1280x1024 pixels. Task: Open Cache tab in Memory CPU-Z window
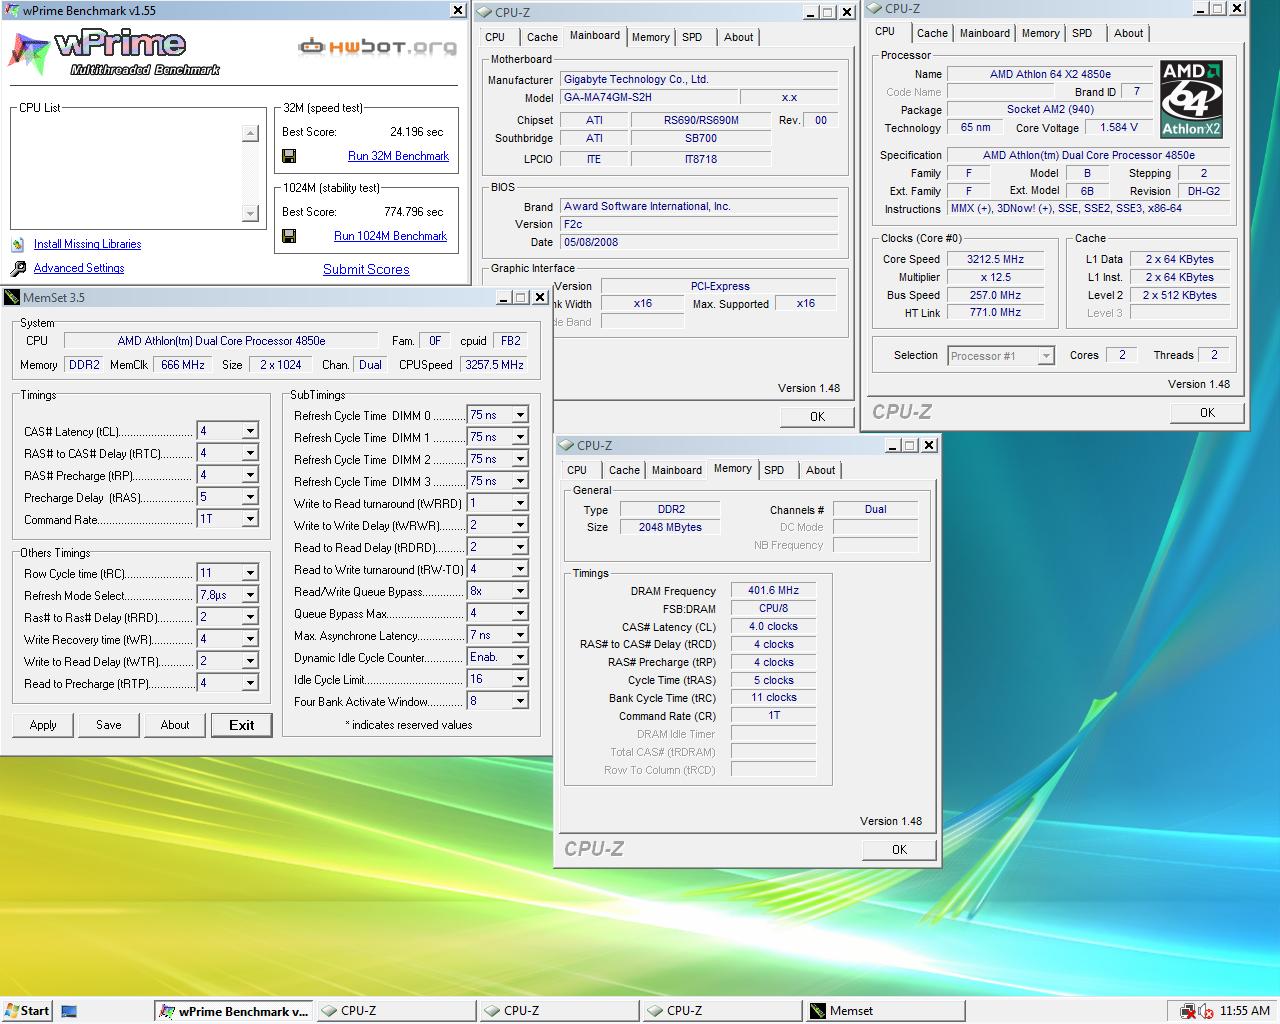(624, 470)
